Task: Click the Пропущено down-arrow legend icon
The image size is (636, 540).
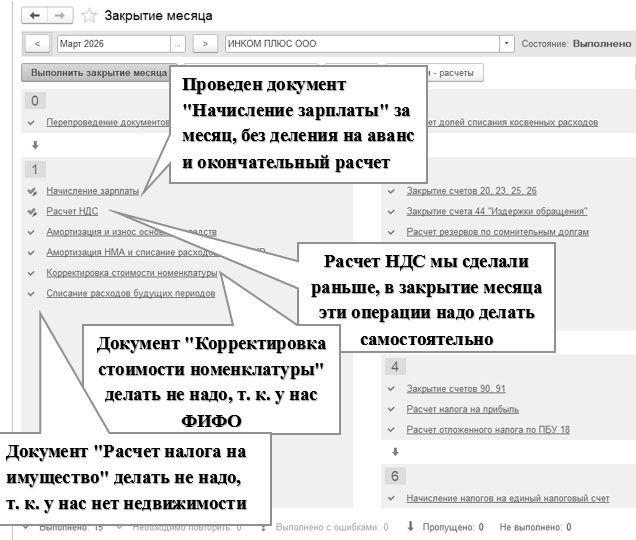Action: 410,527
